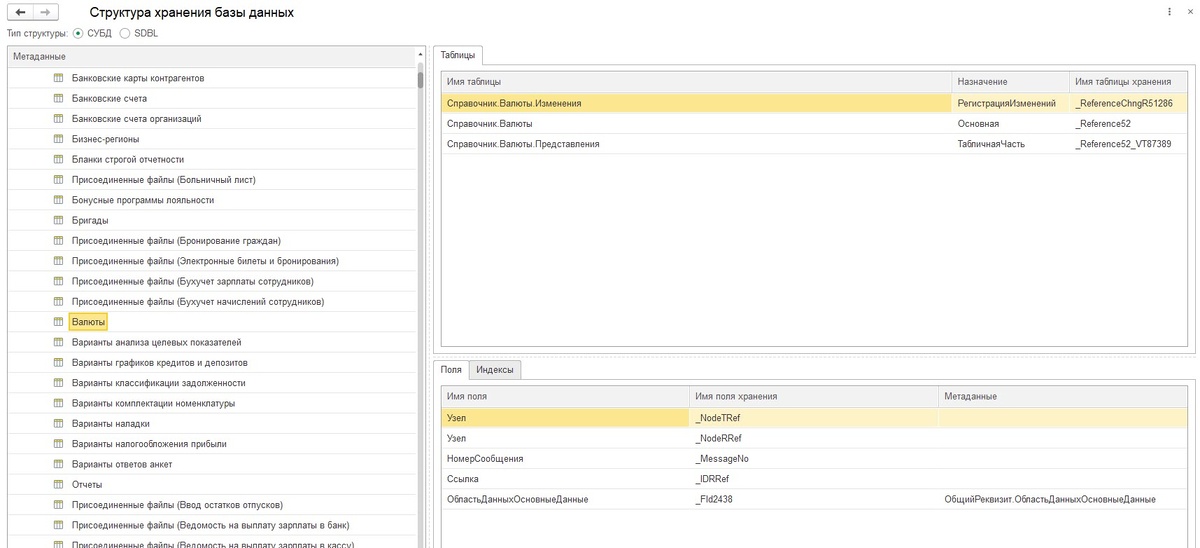
Task: Sort by Имя поля хранения column header
Action: coord(814,396)
